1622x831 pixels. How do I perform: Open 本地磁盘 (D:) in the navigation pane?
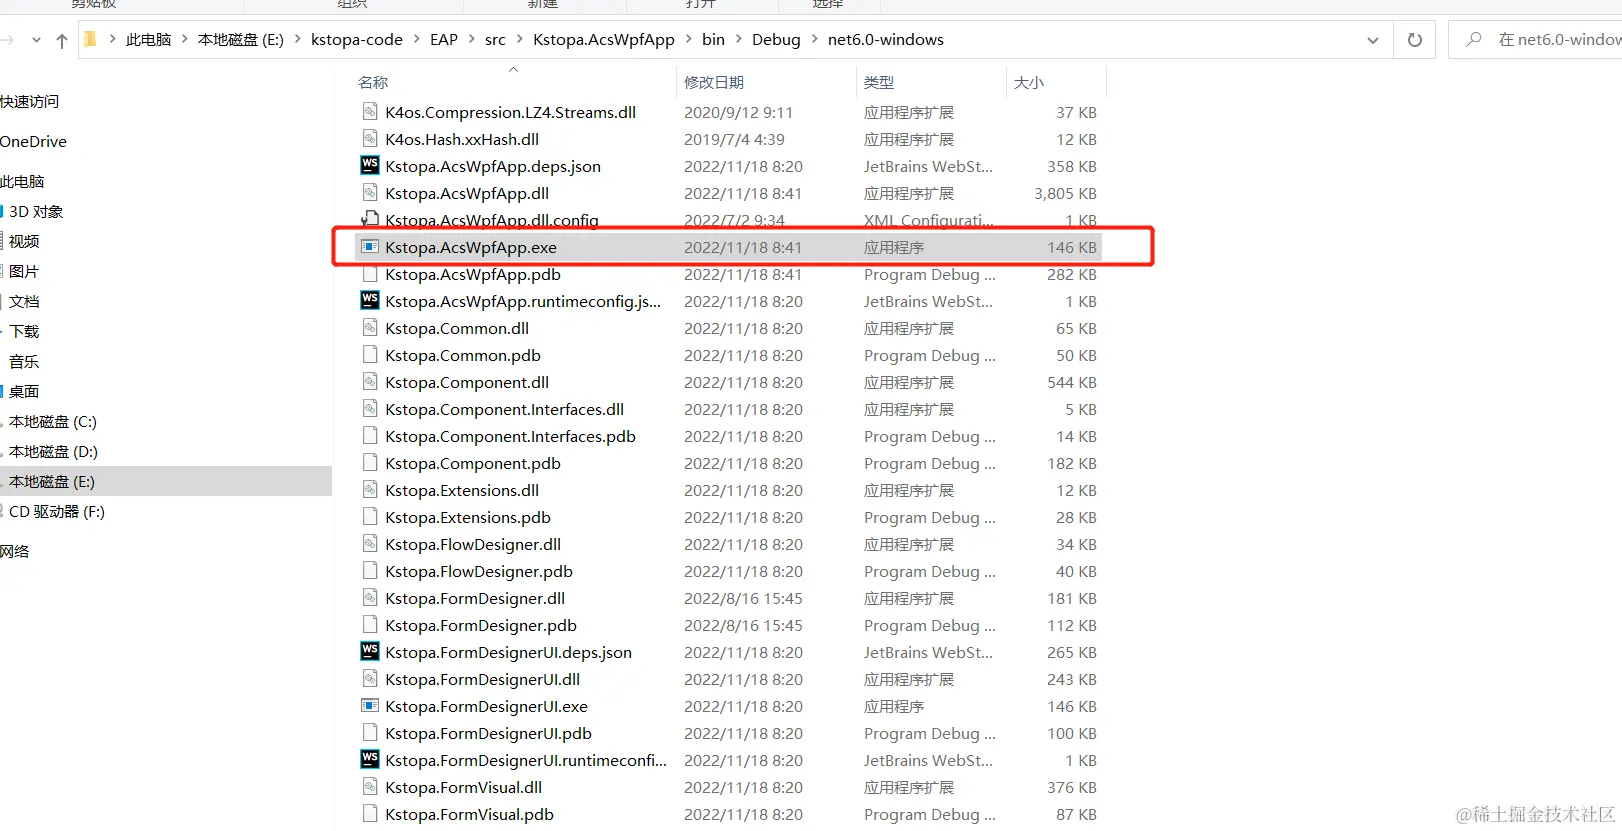click(53, 452)
